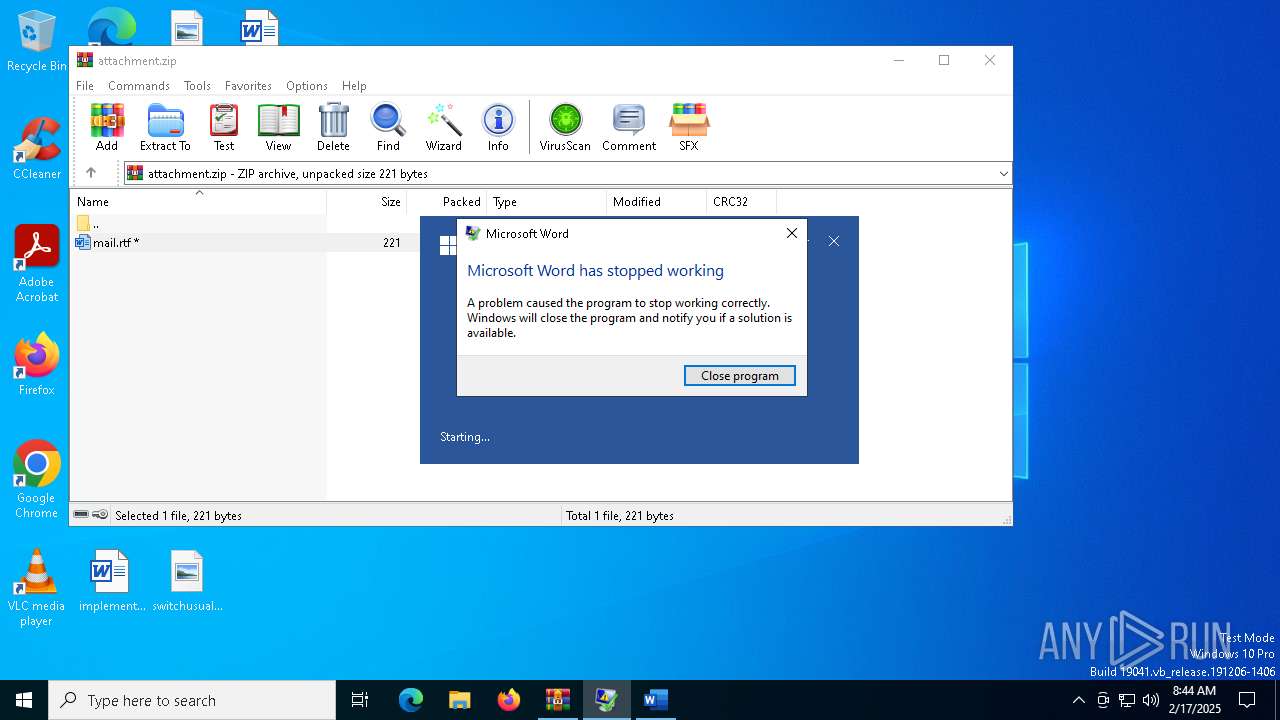Open network settings tray icon
The image size is (1280, 720).
1127,700
